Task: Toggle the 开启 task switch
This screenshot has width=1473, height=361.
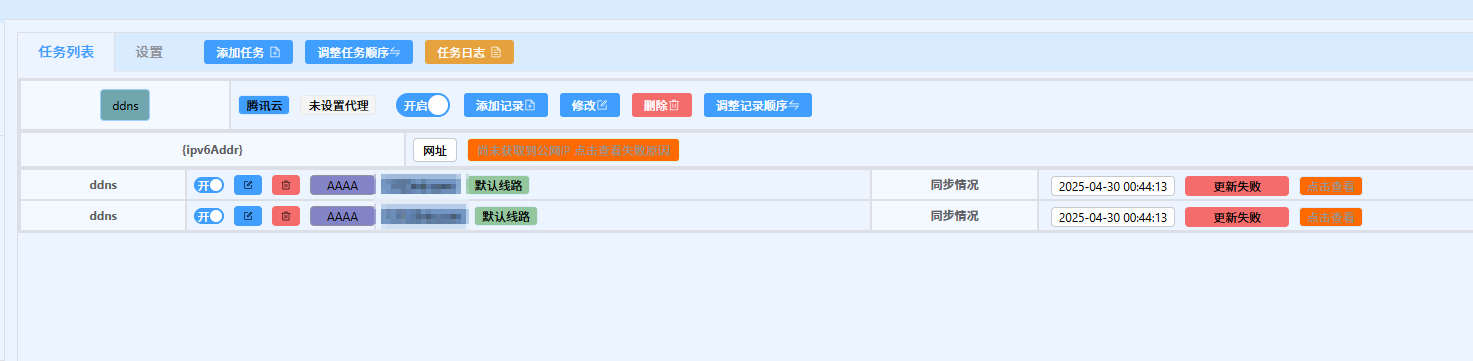Action: (x=423, y=105)
